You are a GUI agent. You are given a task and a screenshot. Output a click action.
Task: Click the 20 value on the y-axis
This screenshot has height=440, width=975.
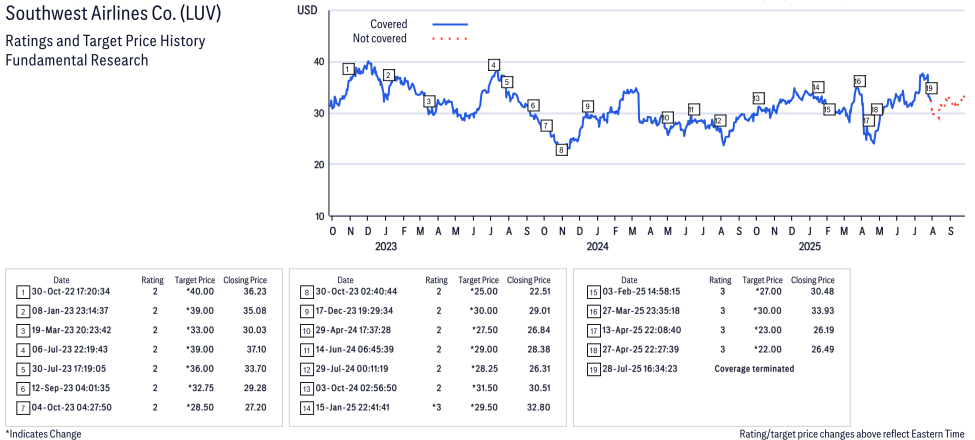[x=318, y=165]
